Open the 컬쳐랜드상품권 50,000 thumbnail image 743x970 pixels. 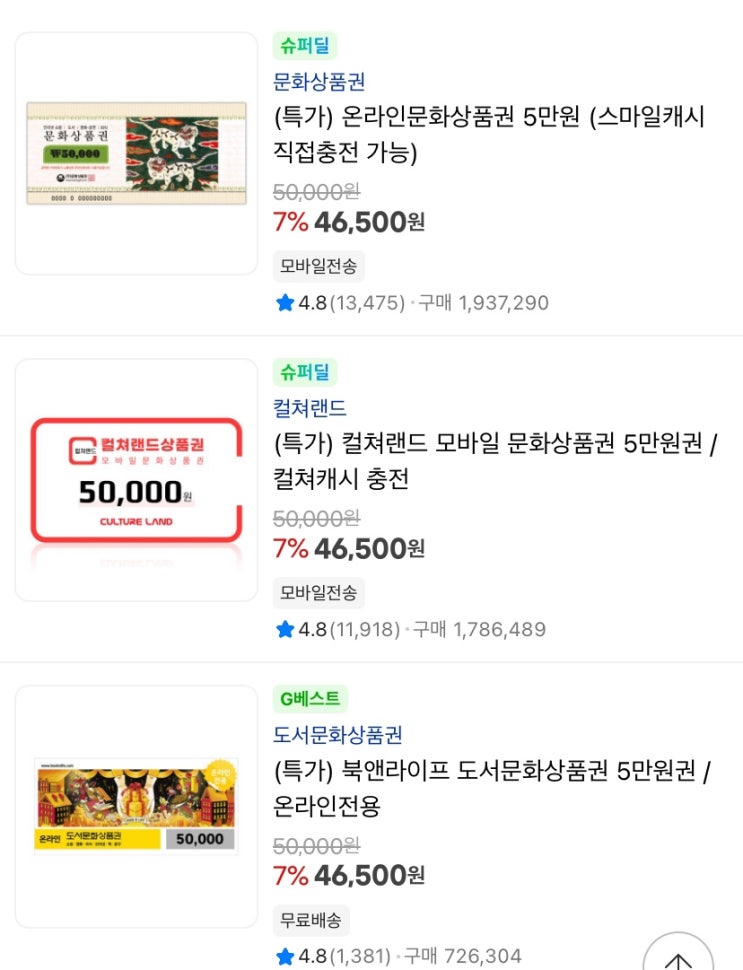[x=136, y=480]
